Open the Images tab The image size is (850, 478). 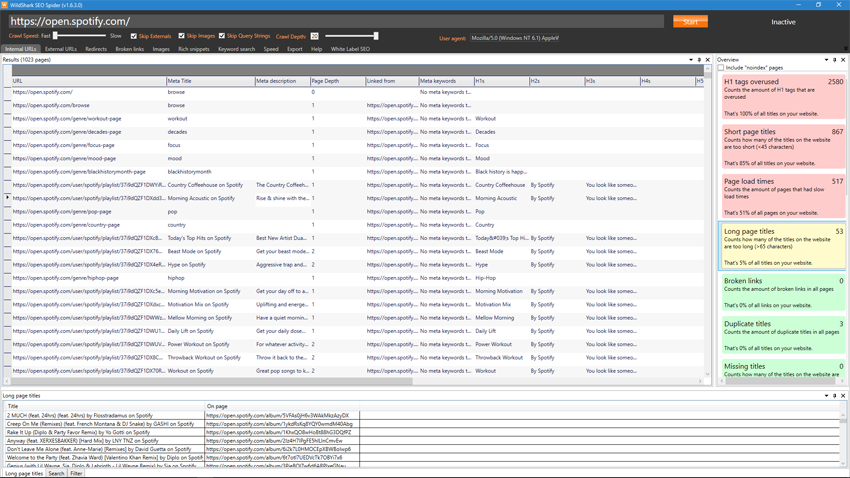(x=161, y=49)
